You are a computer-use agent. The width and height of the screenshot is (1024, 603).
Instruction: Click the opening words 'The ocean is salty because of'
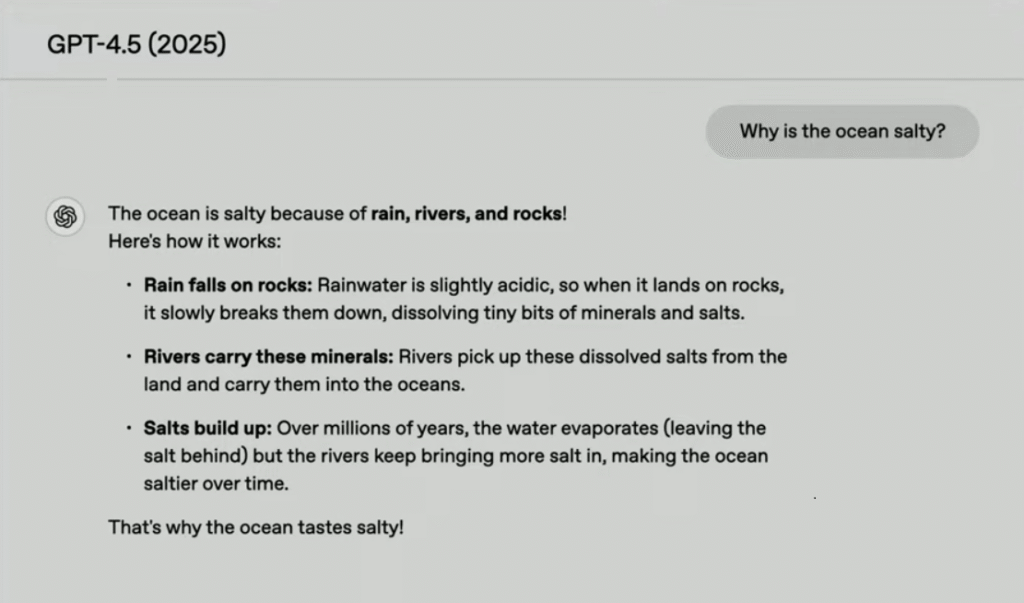coord(237,214)
